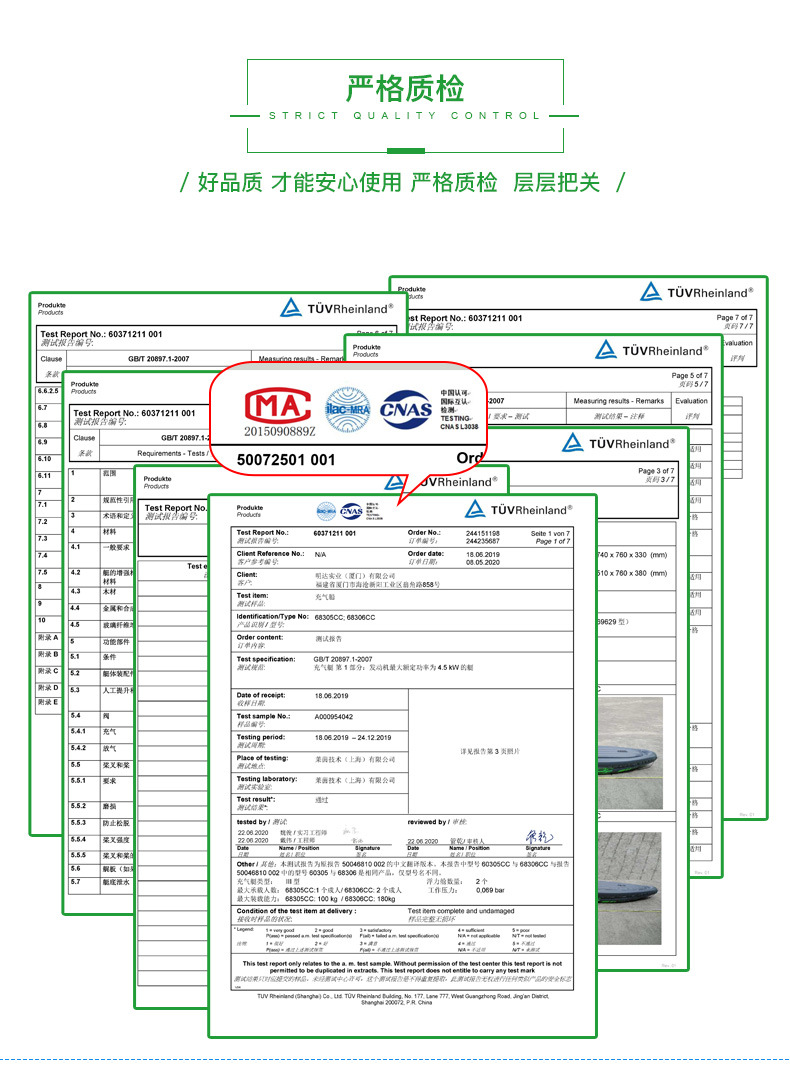Click order number '244151198'
The height and width of the screenshot is (1070, 790).
point(483,534)
